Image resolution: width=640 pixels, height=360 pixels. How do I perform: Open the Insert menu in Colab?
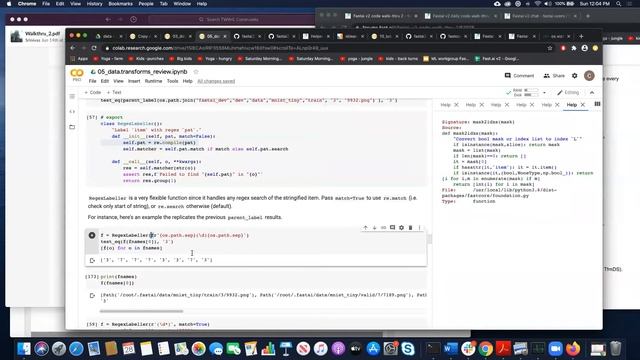[x=134, y=81]
